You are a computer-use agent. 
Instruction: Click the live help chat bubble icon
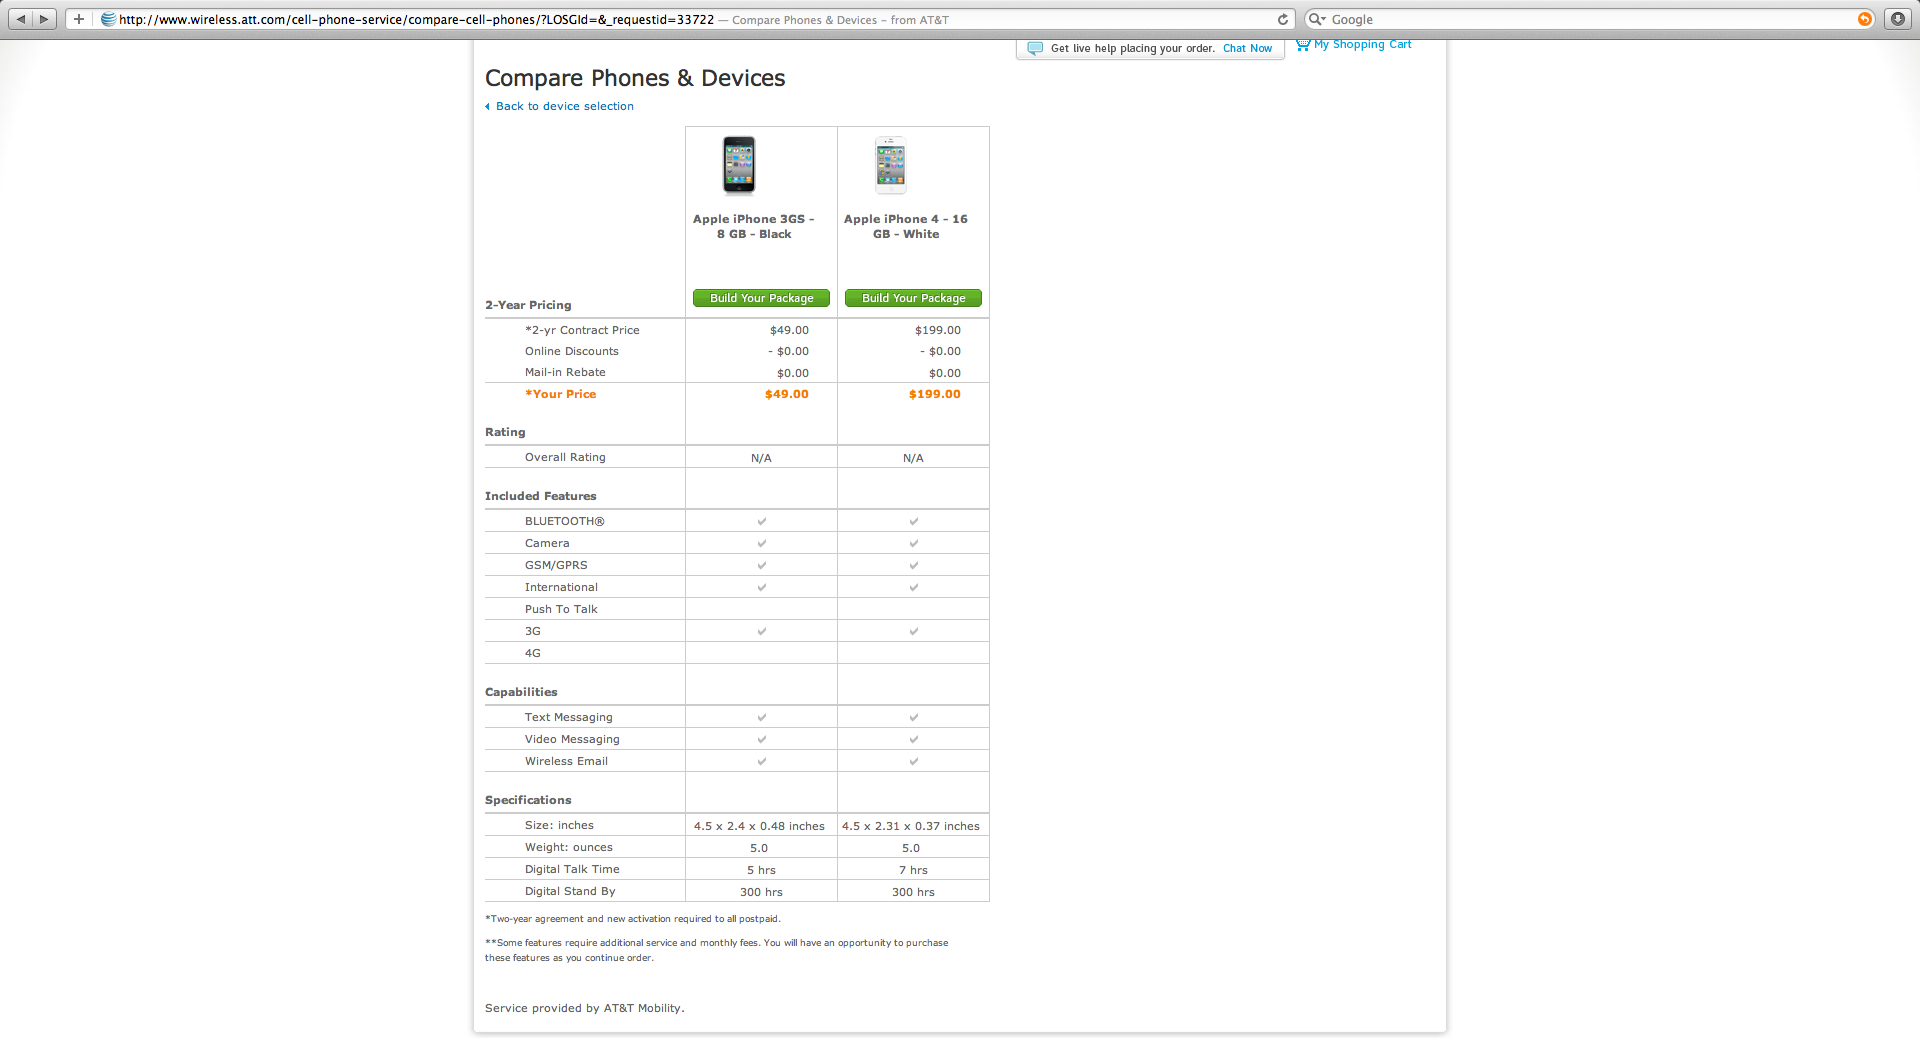[1035, 48]
